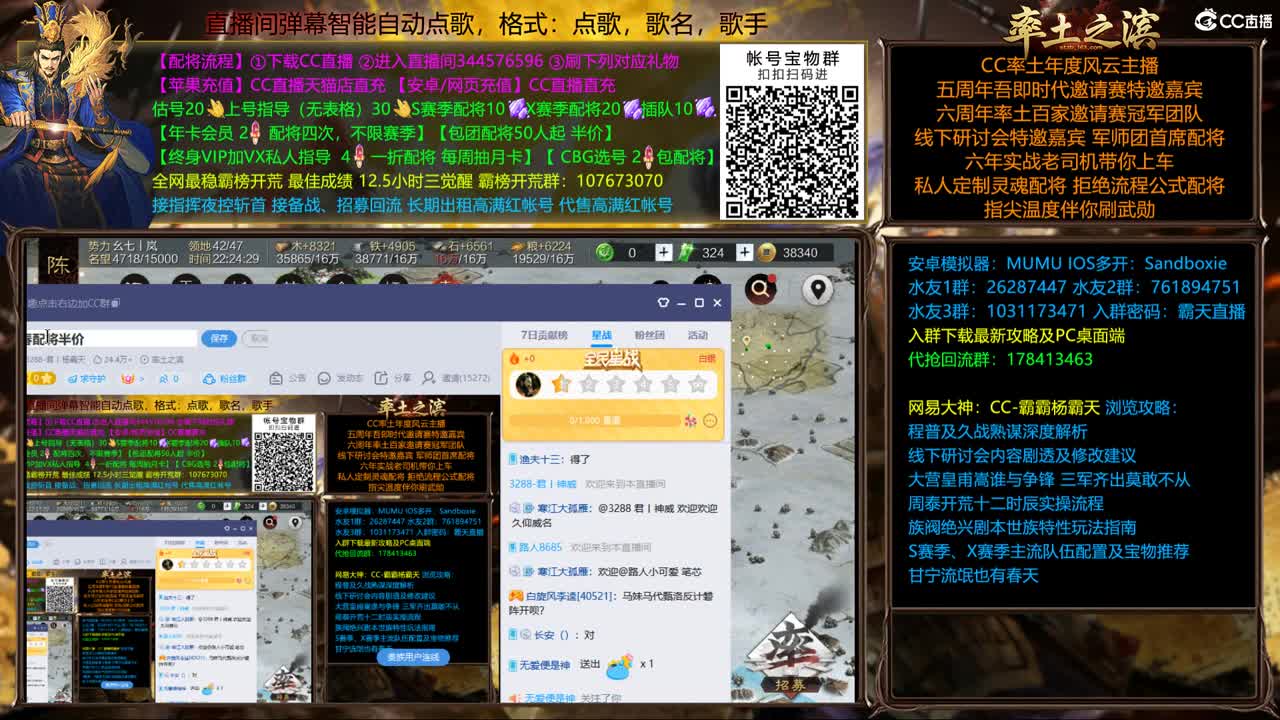Open the 粉丝群 fan group icon

pyautogui.click(x=209, y=379)
